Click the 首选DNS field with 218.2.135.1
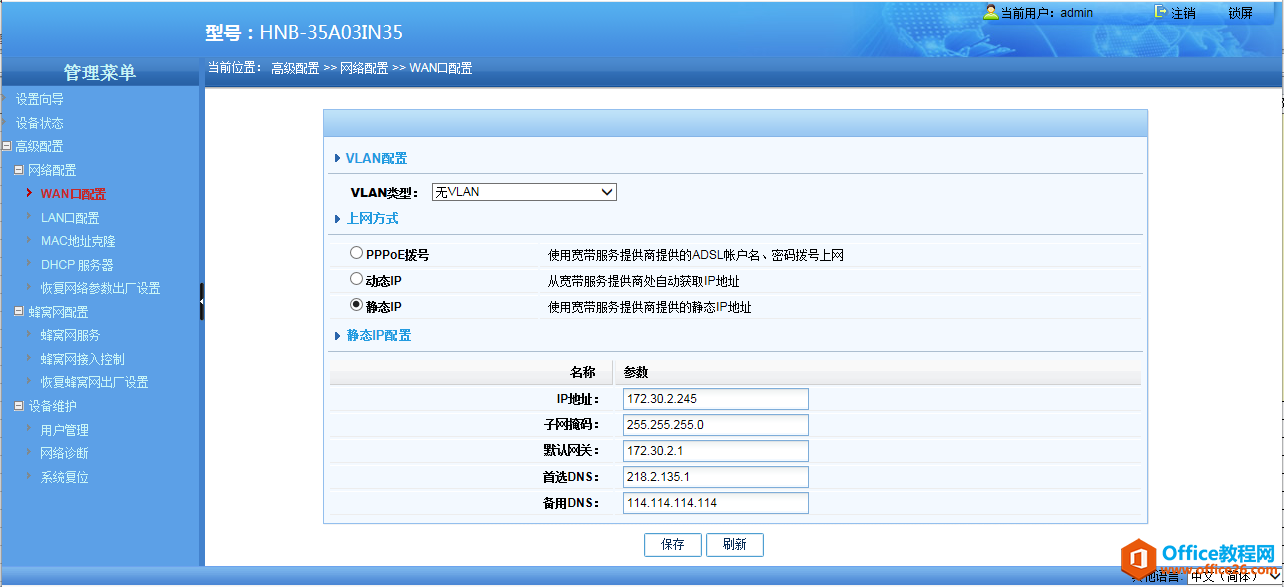The height and width of the screenshot is (587, 1284). (715, 477)
